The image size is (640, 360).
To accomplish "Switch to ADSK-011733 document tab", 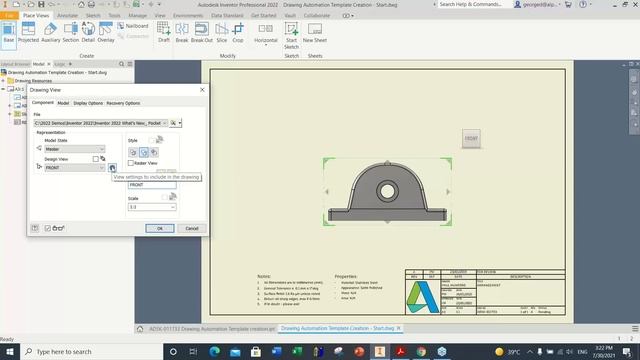I will [x=211, y=329].
